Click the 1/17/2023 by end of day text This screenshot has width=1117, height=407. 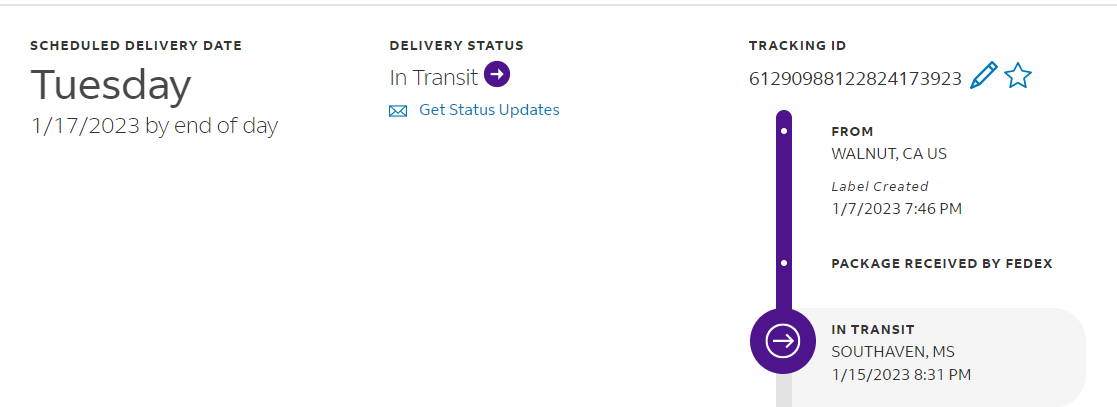pos(154,126)
